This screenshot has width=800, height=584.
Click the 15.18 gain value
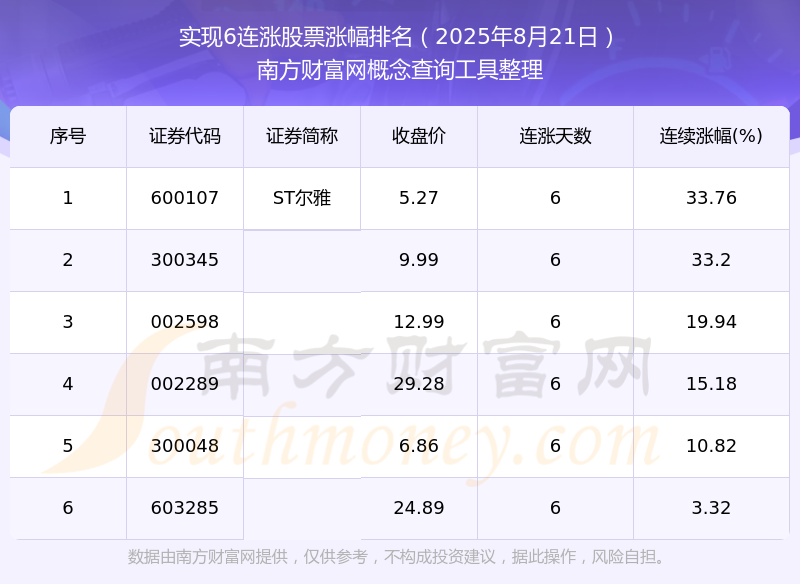click(x=711, y=384)
